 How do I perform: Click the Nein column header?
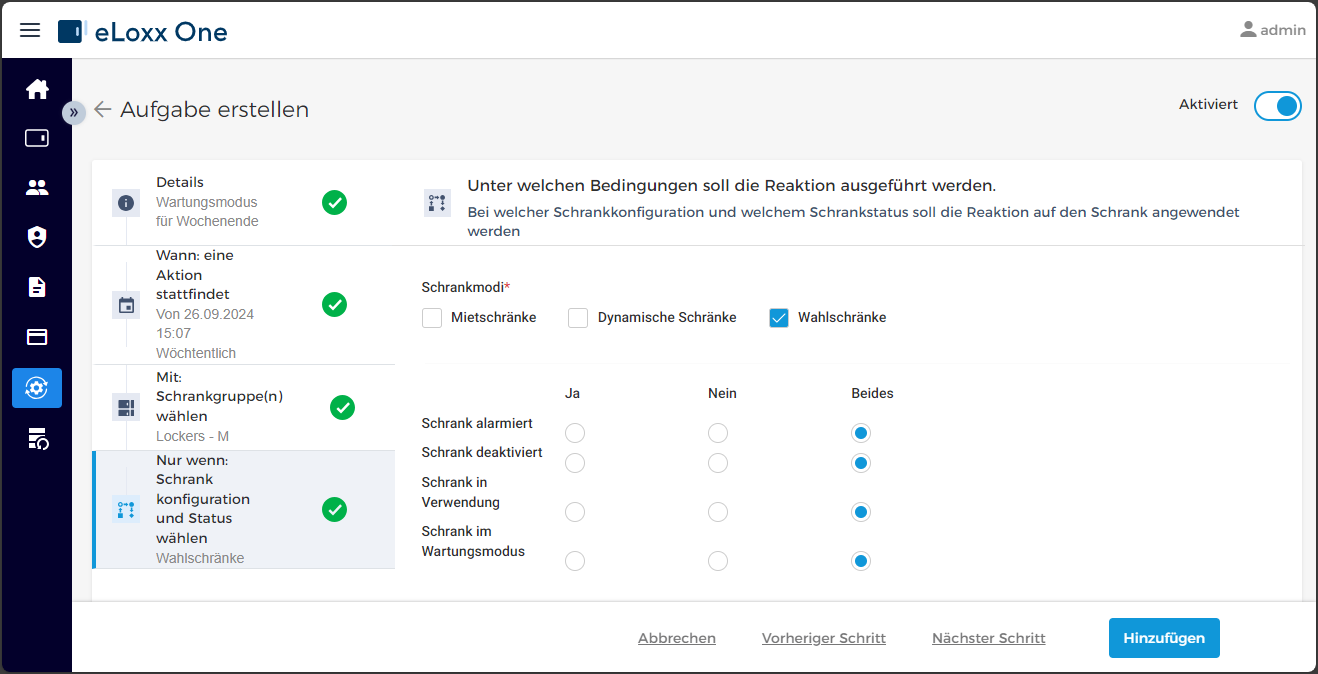tap(722, 393)
